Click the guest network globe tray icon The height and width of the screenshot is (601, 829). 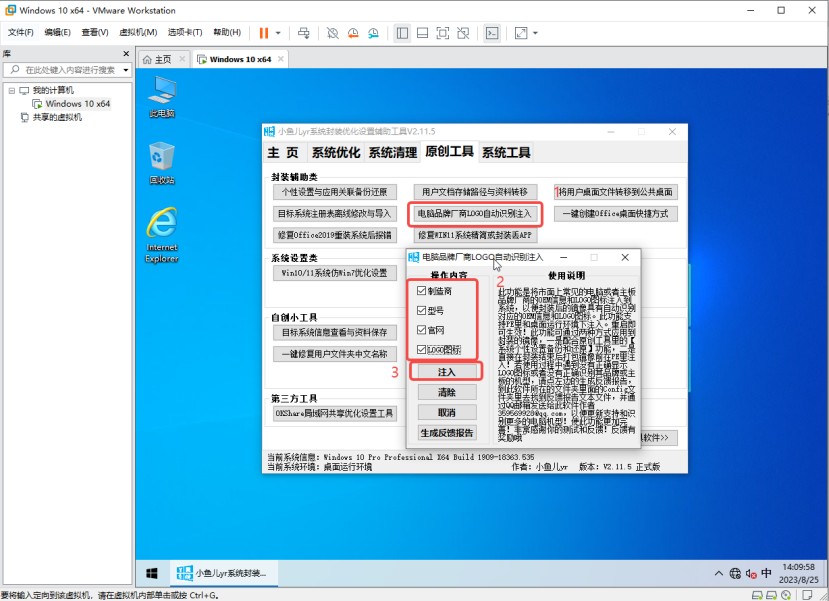[735, 574]
